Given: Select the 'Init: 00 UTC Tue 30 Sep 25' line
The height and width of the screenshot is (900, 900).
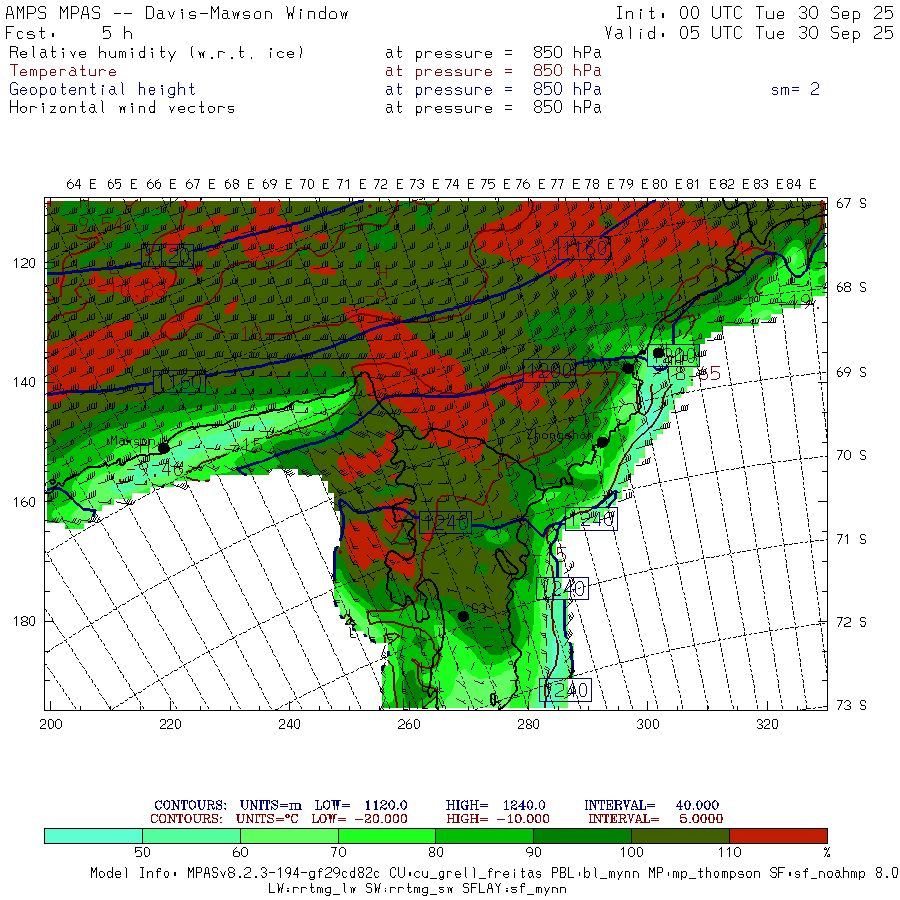Looking at the screenshot, I should [754, 13].
